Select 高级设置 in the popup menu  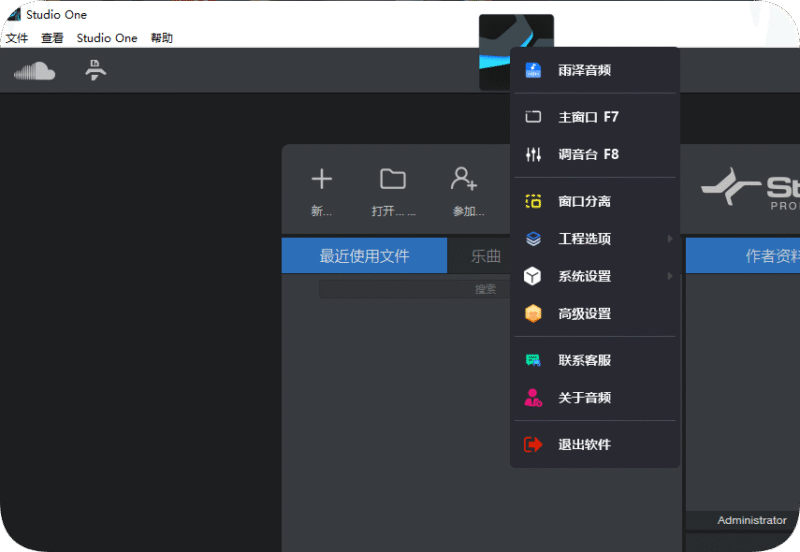[x=595, y=313]
